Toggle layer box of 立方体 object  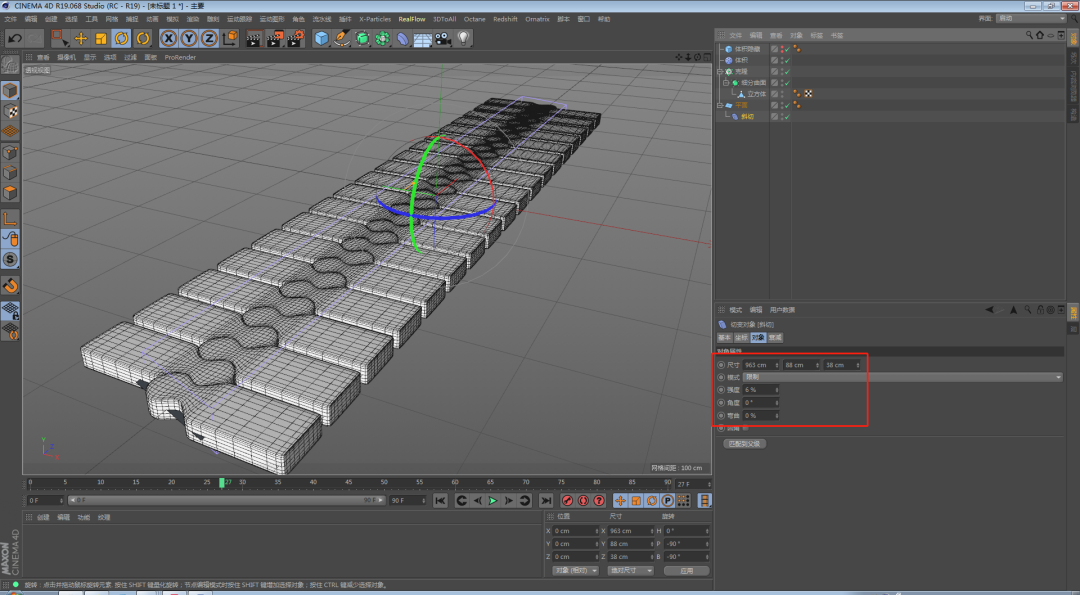click(775, 94)
